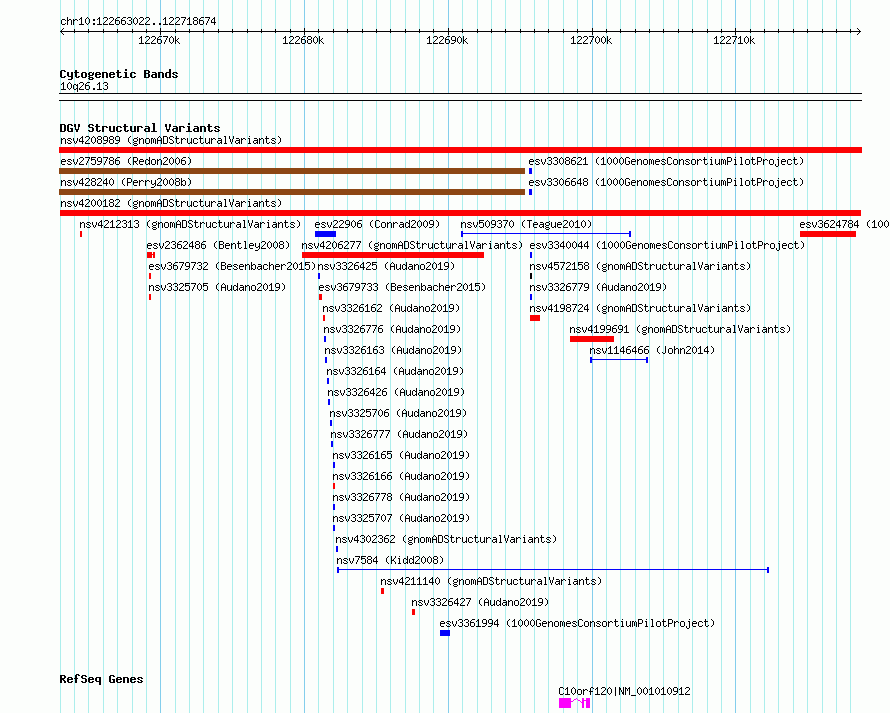Select nsv3325706 (Audano2019) label
This screenshot has height=713, width=890.
coord(398,413)
